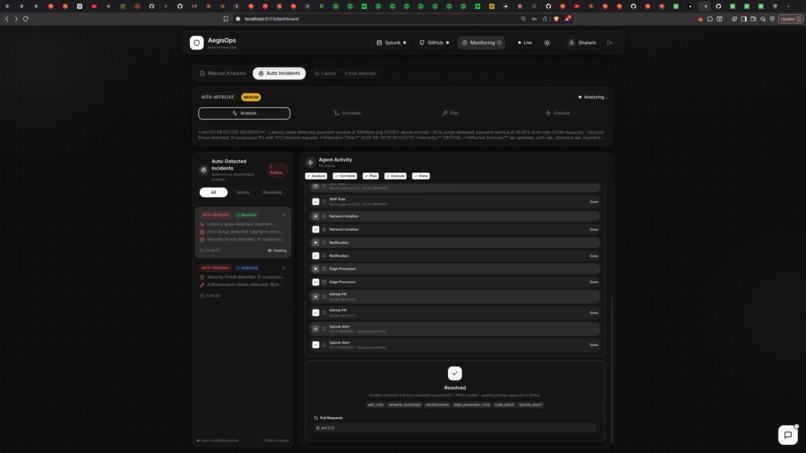Toggle the Done chip in Agent Activity
Image resolution: width=806 pixels, height=453 pixels.
pyautogui.click(x=421, y=176)
